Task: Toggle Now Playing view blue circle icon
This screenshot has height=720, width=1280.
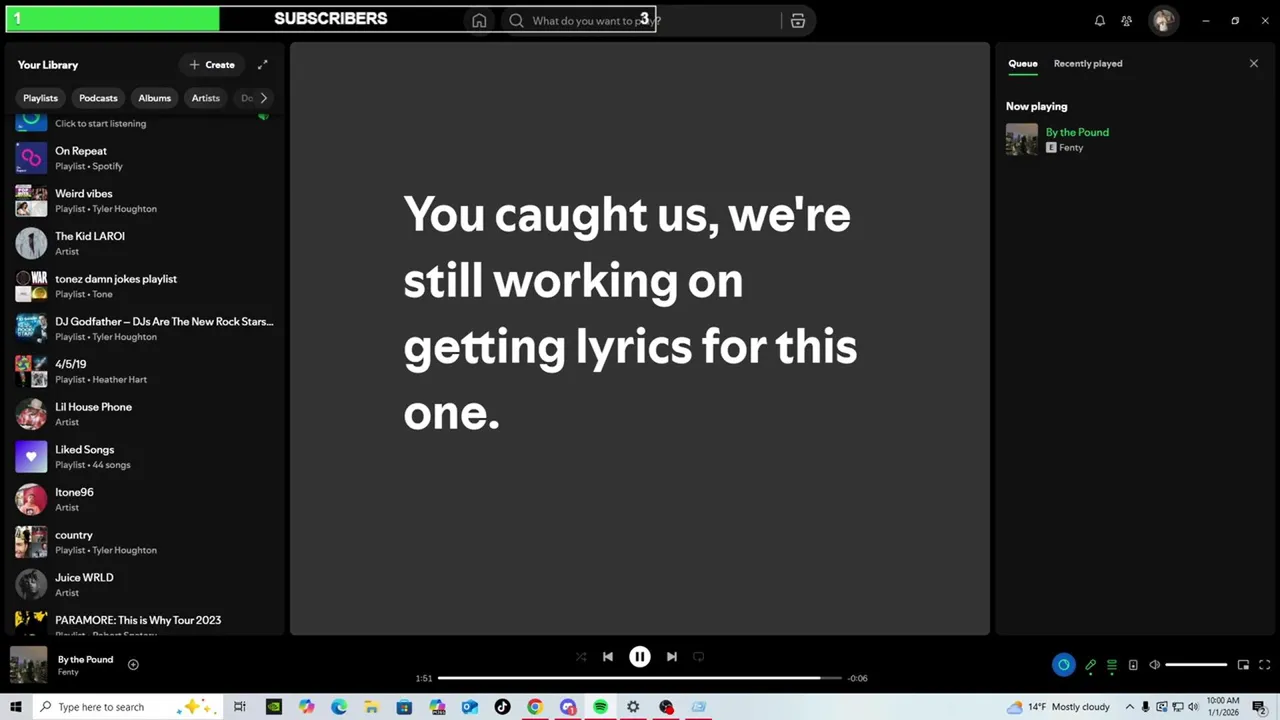Action: click(1063, 665)
